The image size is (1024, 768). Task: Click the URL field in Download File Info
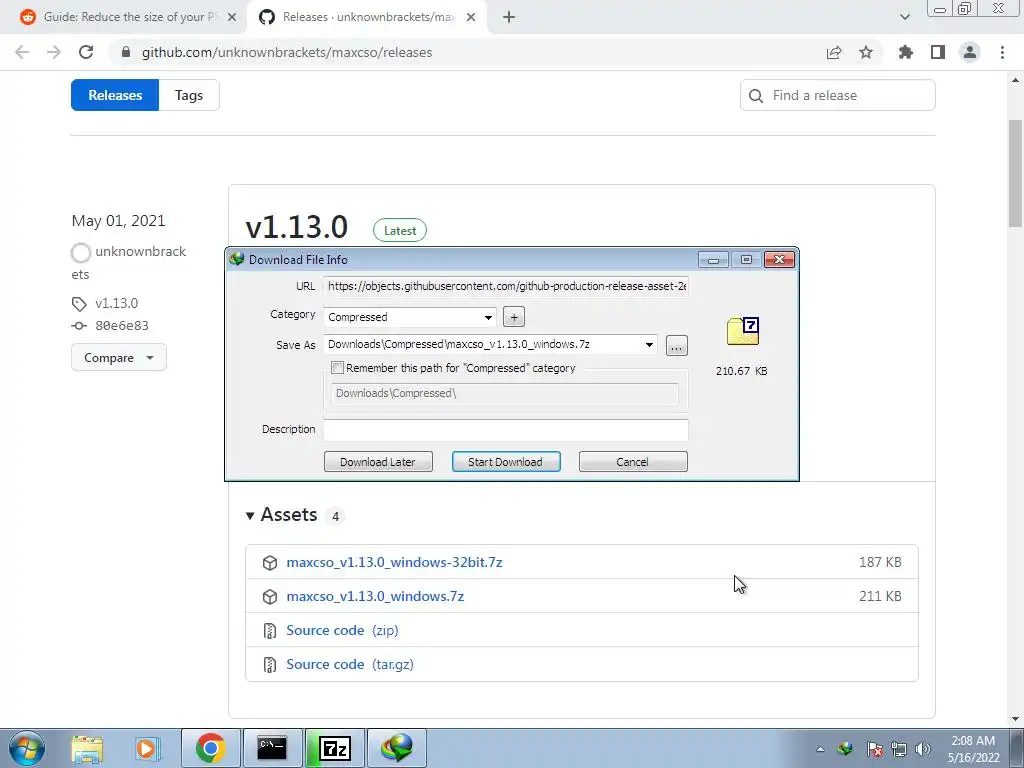click(506, 286)
